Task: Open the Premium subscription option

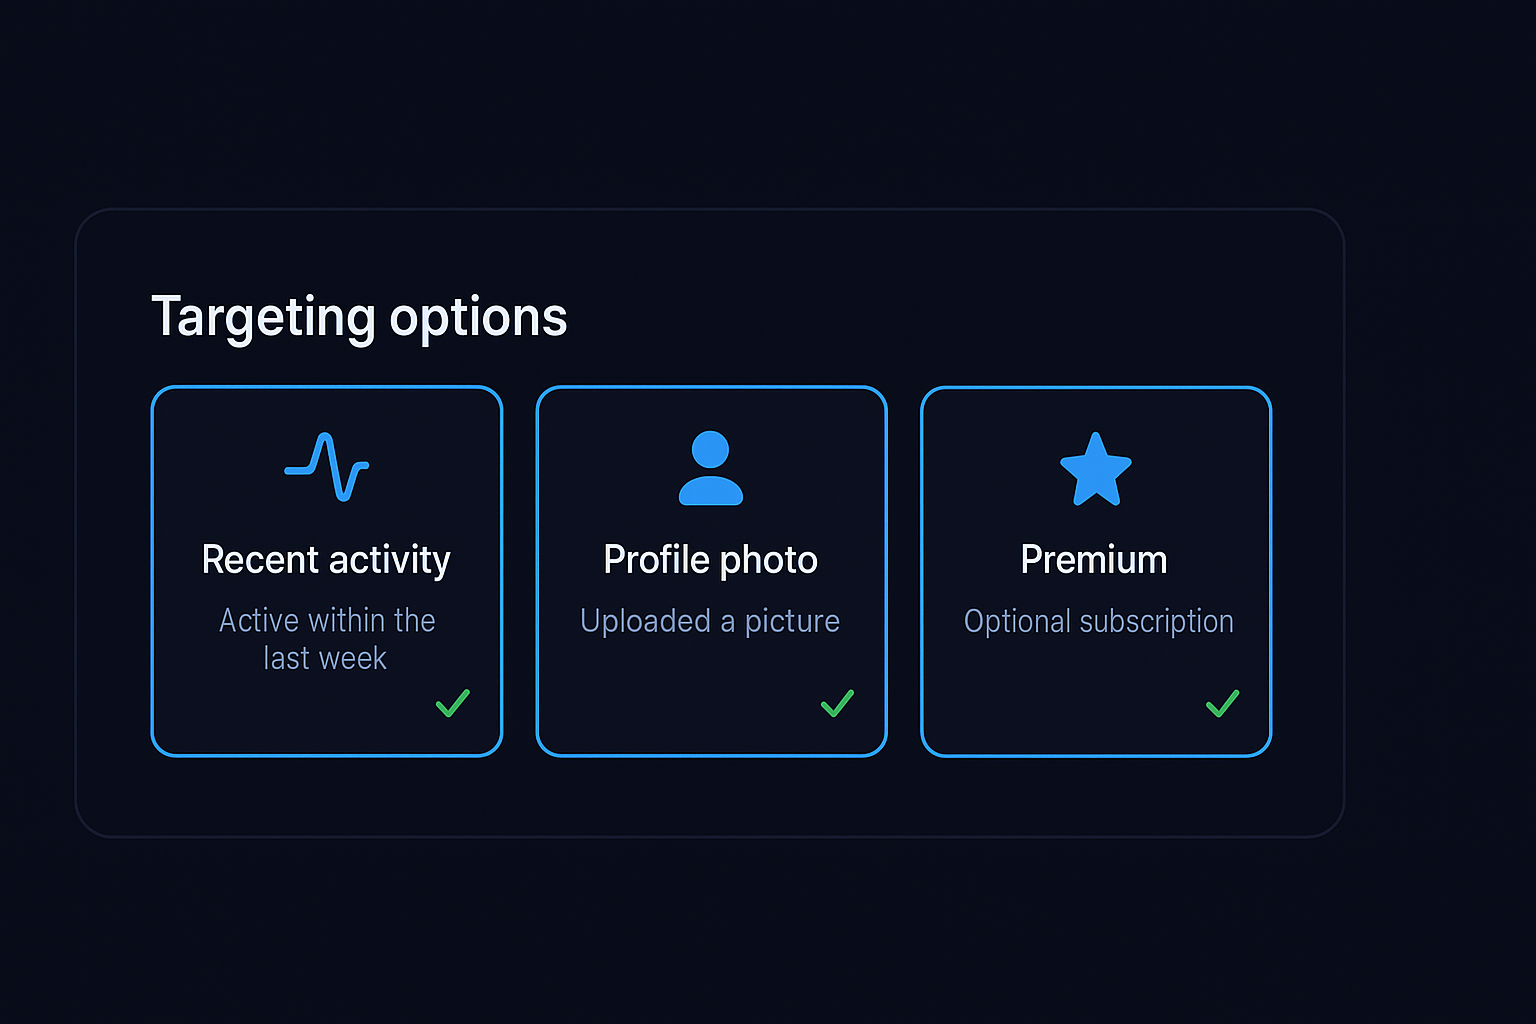Action: 1096,570
